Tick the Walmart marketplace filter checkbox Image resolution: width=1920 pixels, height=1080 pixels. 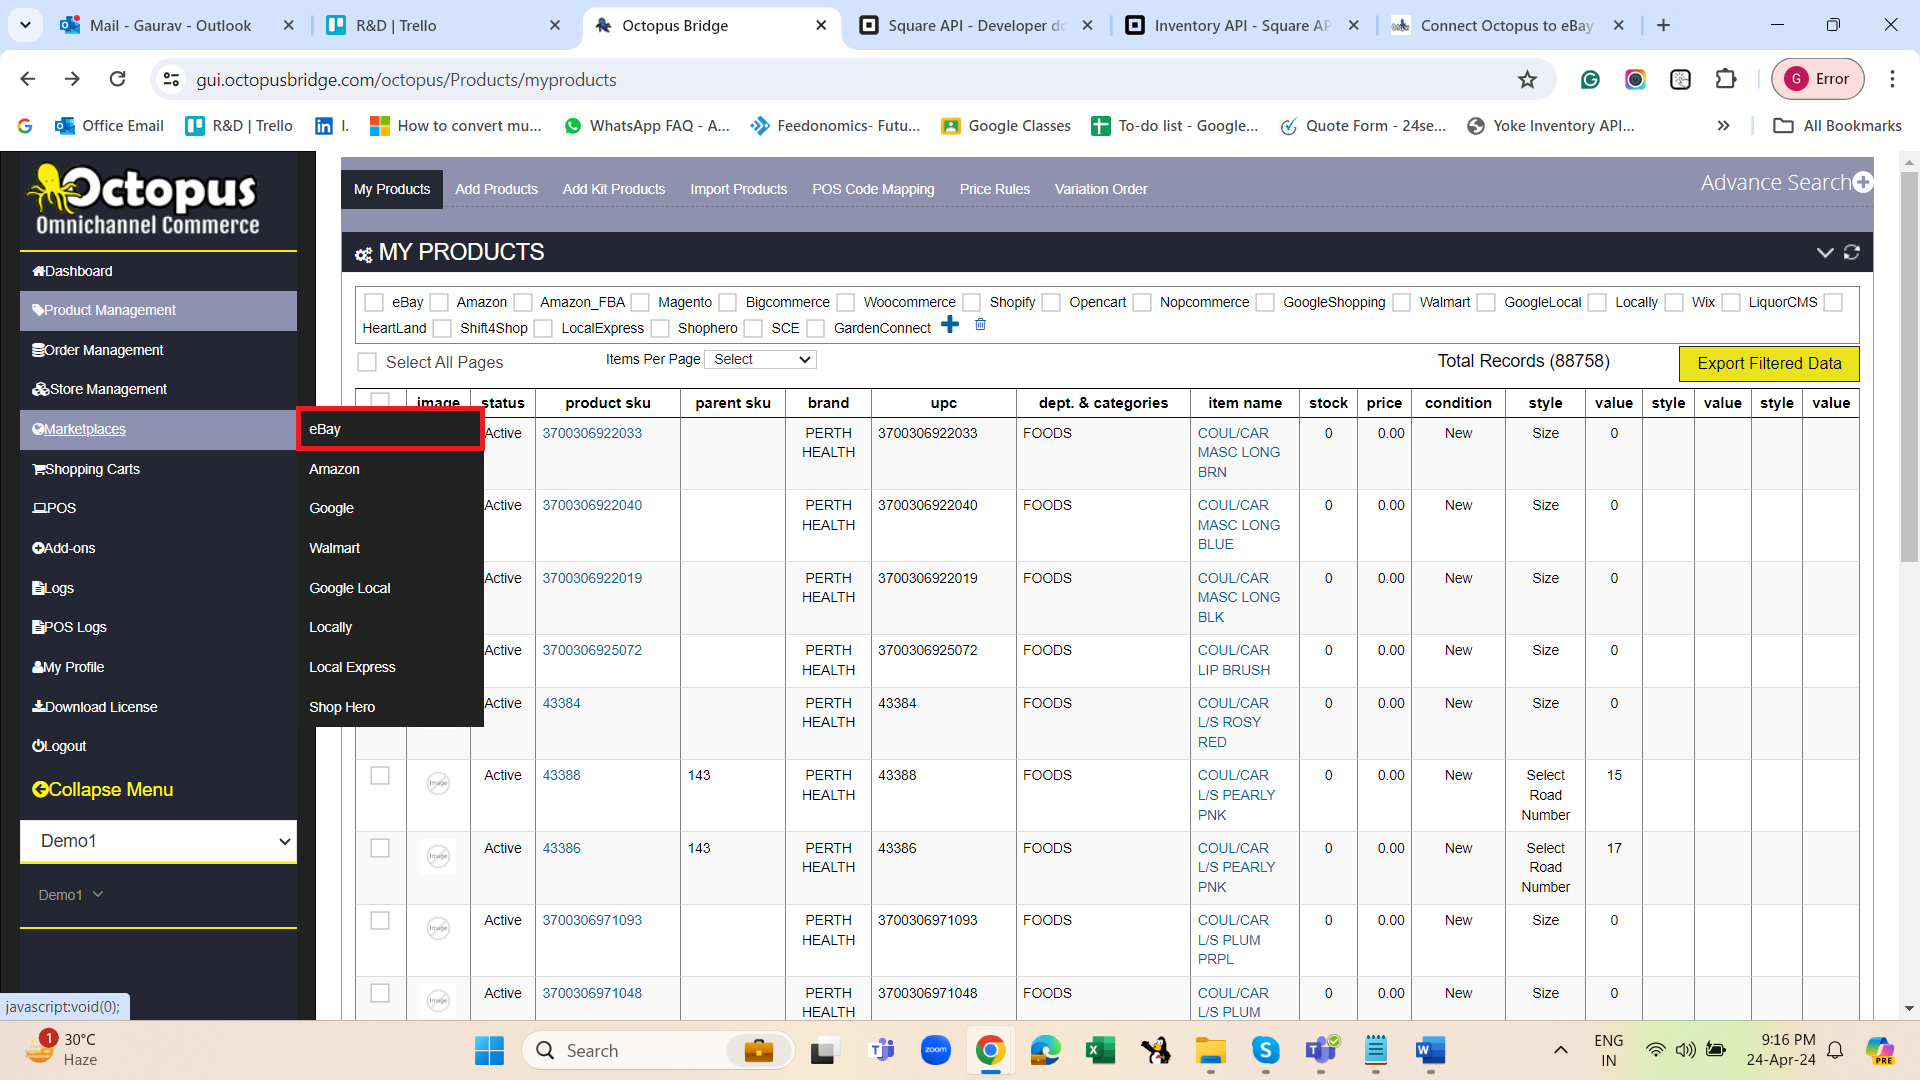[1402, 303]
